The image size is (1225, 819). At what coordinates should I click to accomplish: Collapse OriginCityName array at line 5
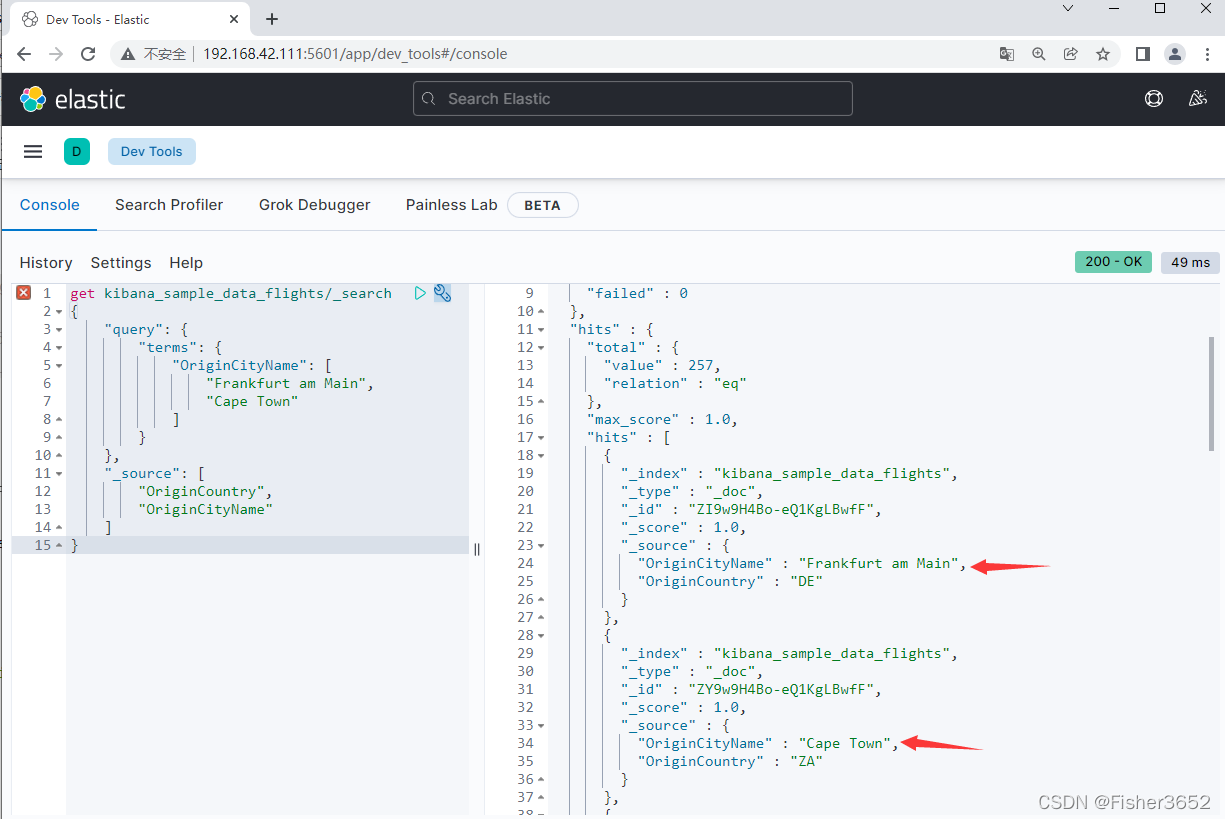(59, 366)
